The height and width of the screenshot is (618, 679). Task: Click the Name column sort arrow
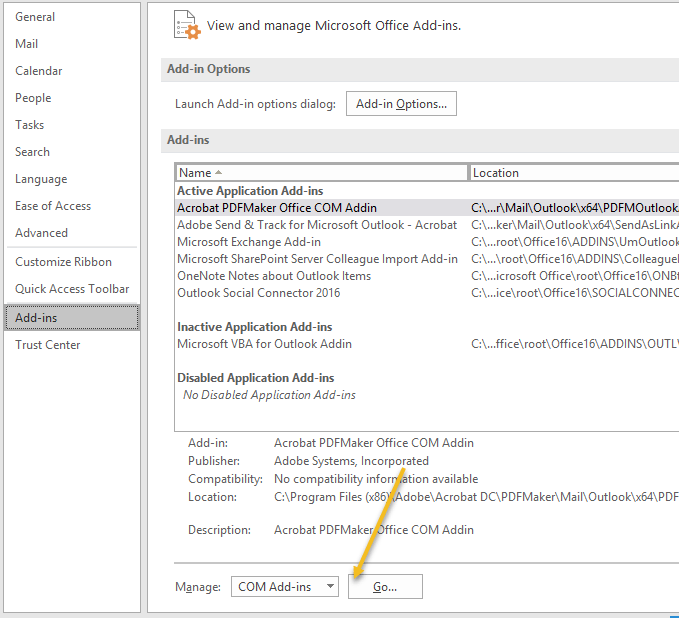pyautogui.click(x=218, y=172)
